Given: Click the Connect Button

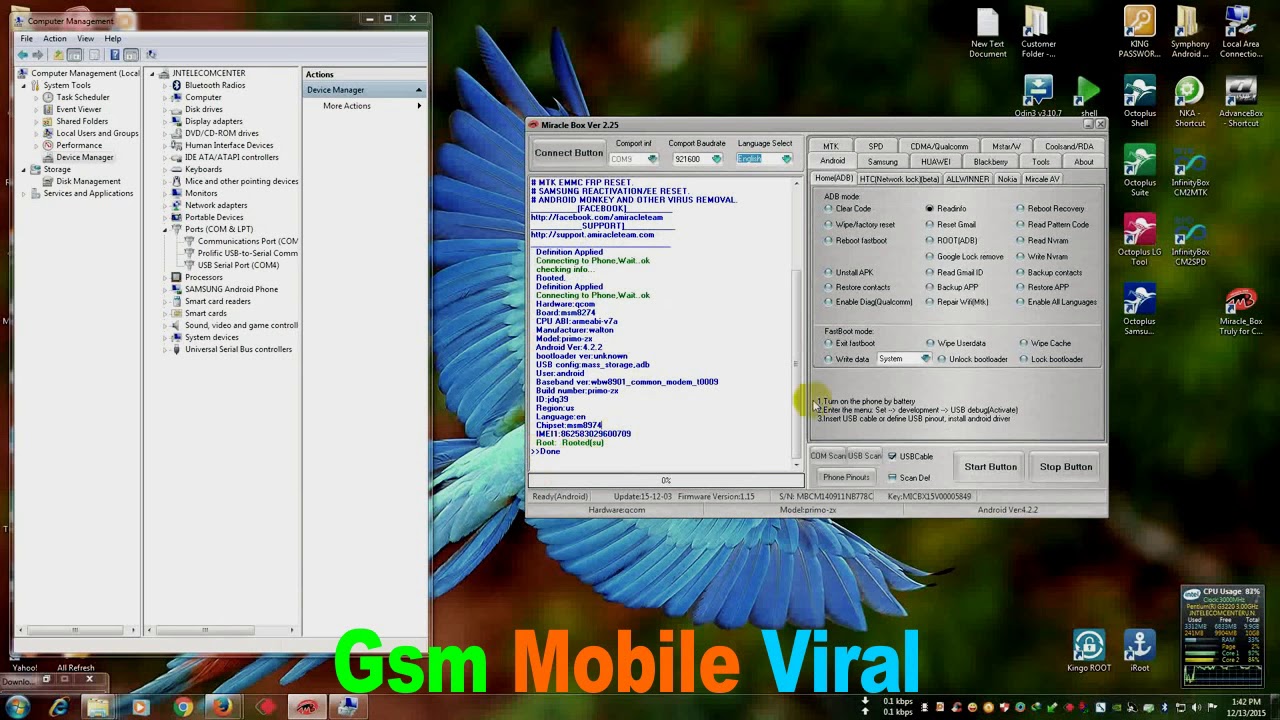Looking at the screenshot, I should point(568,153).
